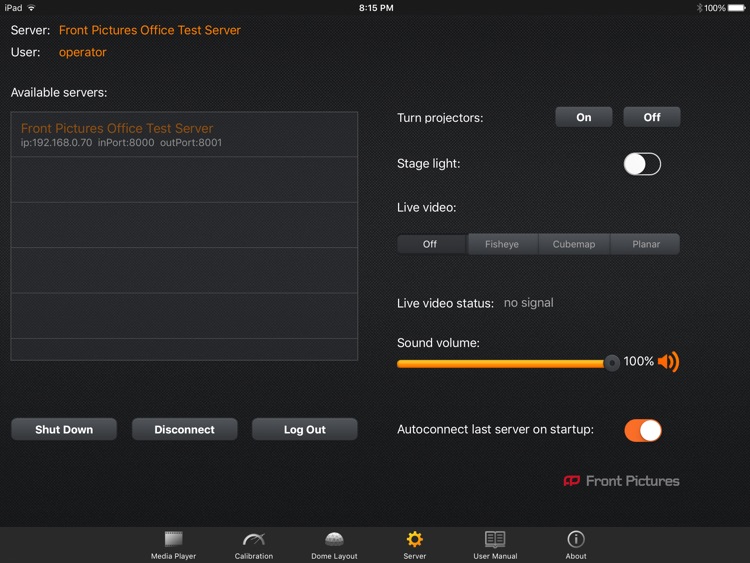Click the 'Available servers:' label

point(59,92)
